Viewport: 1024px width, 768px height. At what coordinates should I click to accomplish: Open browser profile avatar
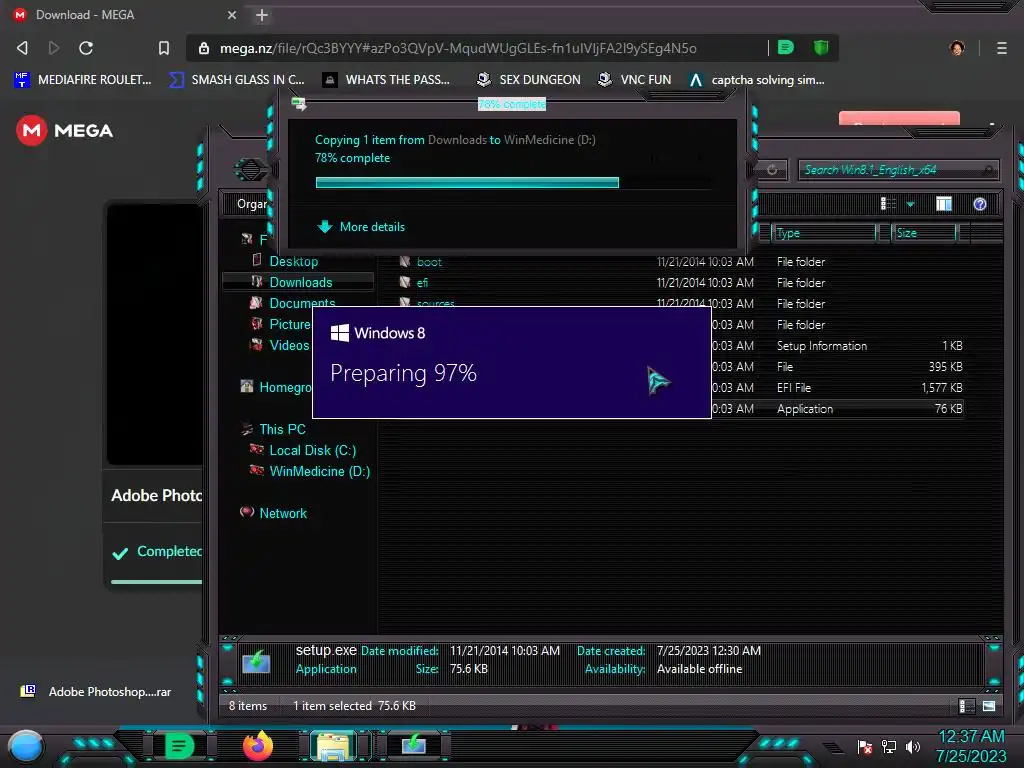point(957,48)
